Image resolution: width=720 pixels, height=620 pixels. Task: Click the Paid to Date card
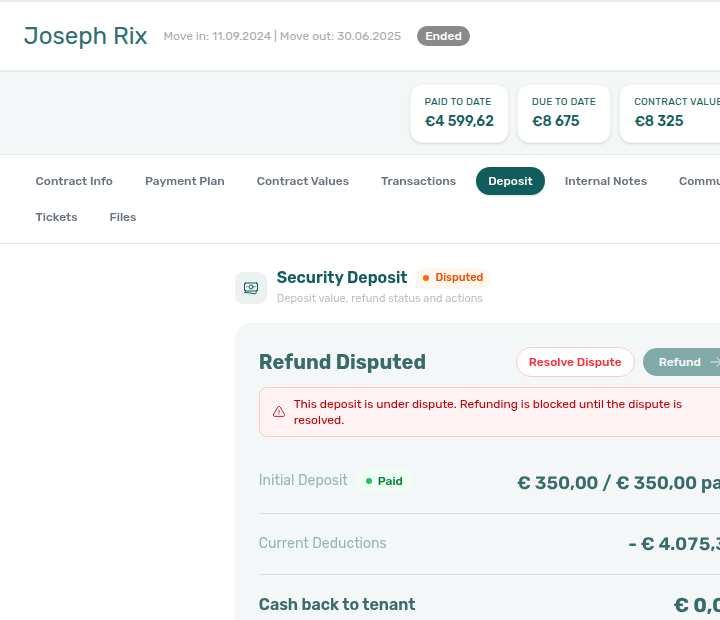coord(459,113)
